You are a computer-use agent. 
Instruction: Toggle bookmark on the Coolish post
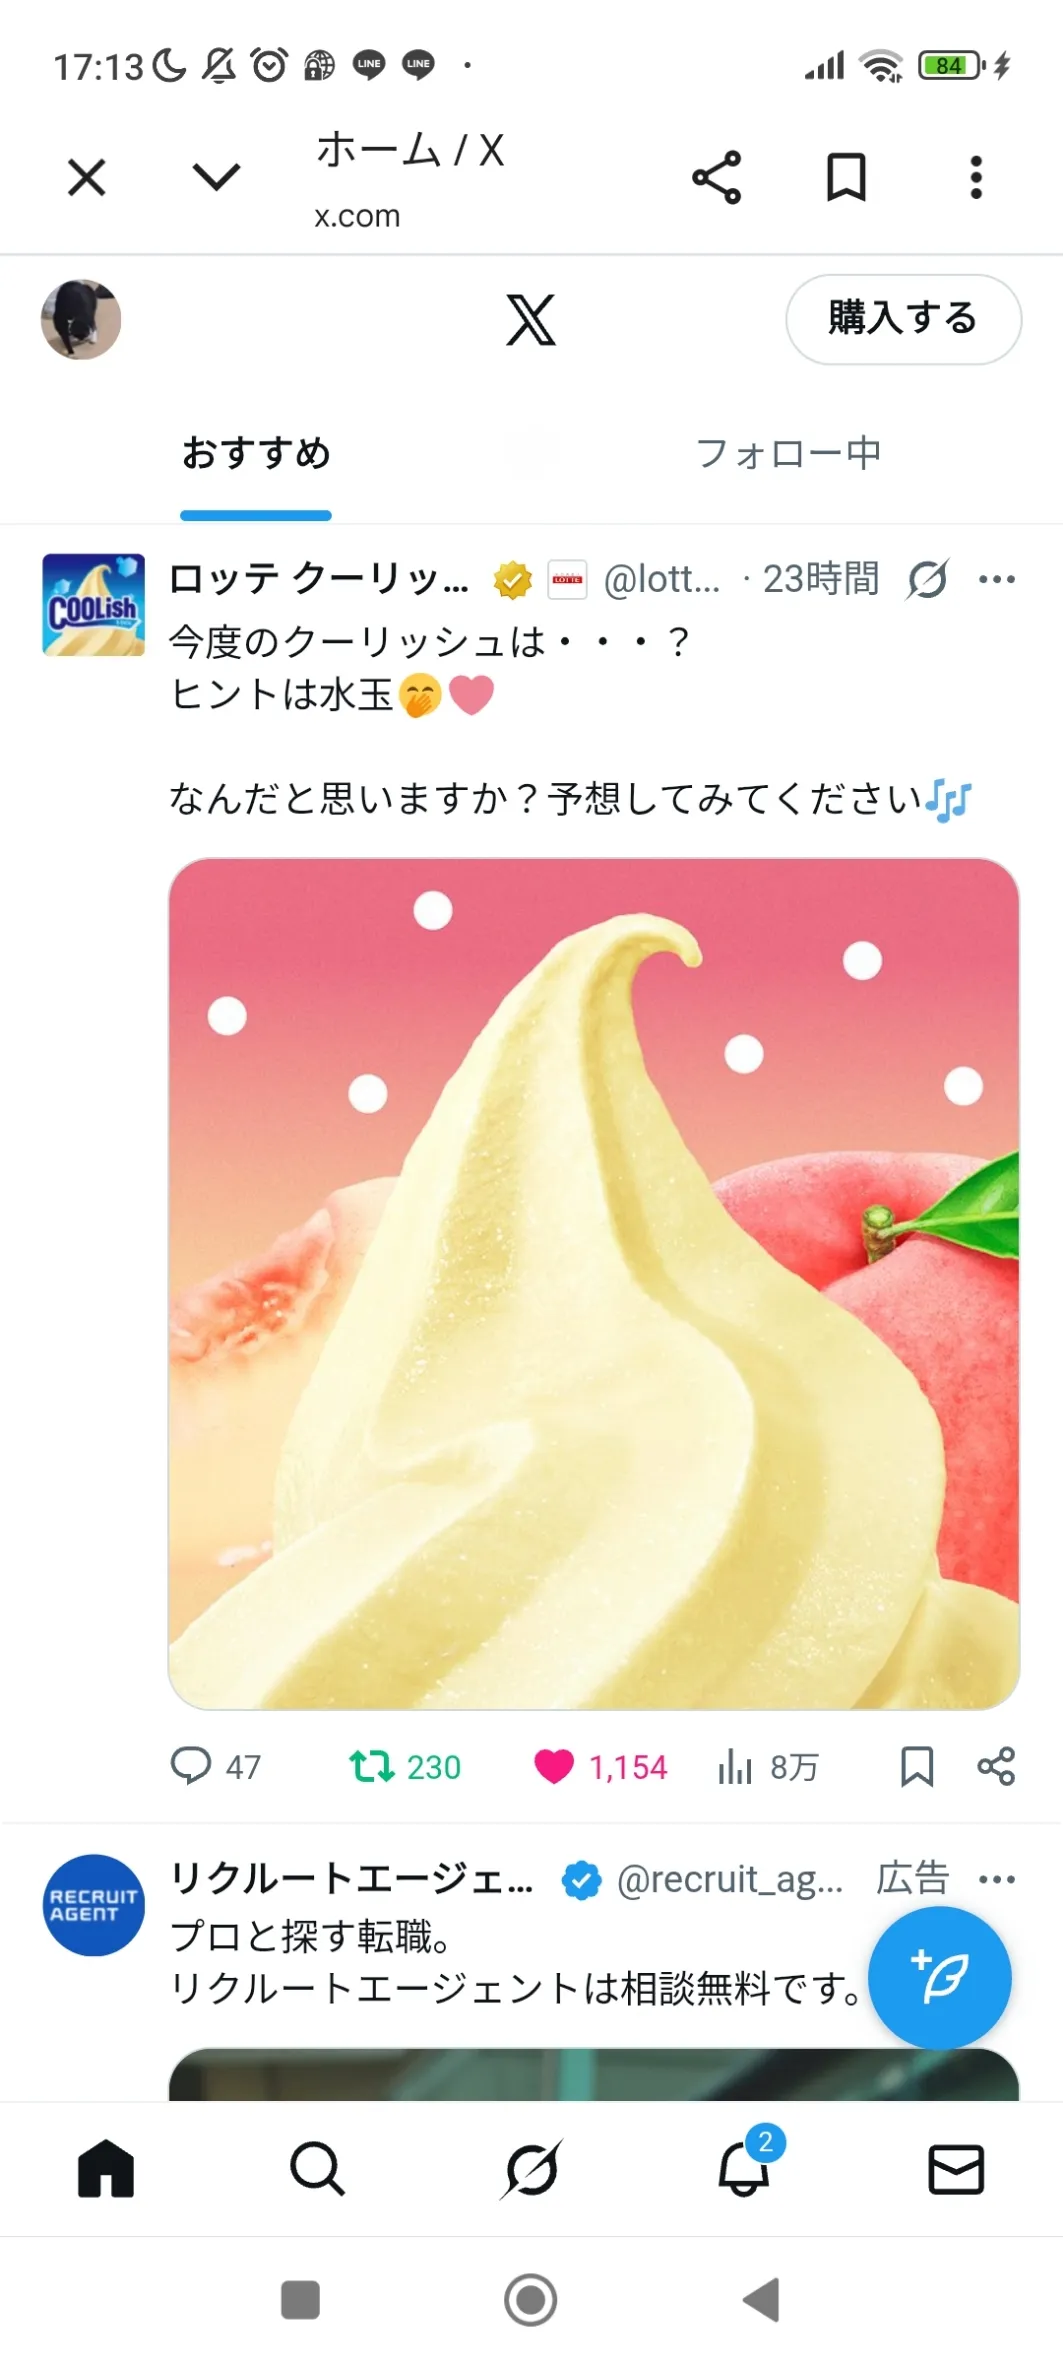point(917,1767)
